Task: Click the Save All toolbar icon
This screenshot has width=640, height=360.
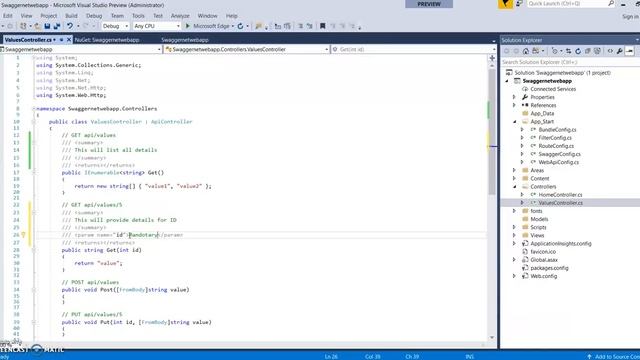Action: pos(57,26)
